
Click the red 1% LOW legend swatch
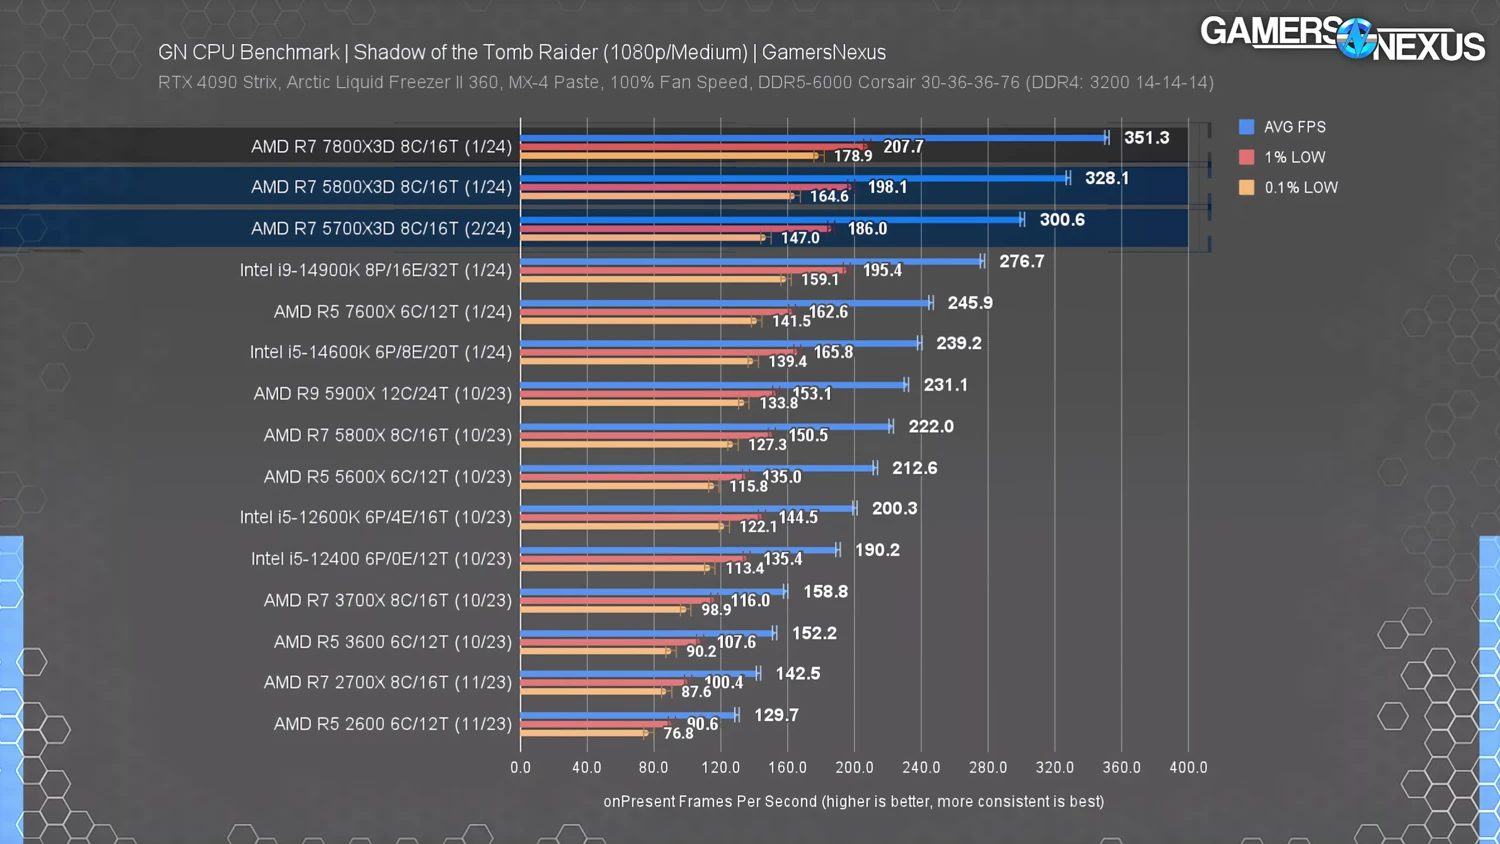(1246, 157)
